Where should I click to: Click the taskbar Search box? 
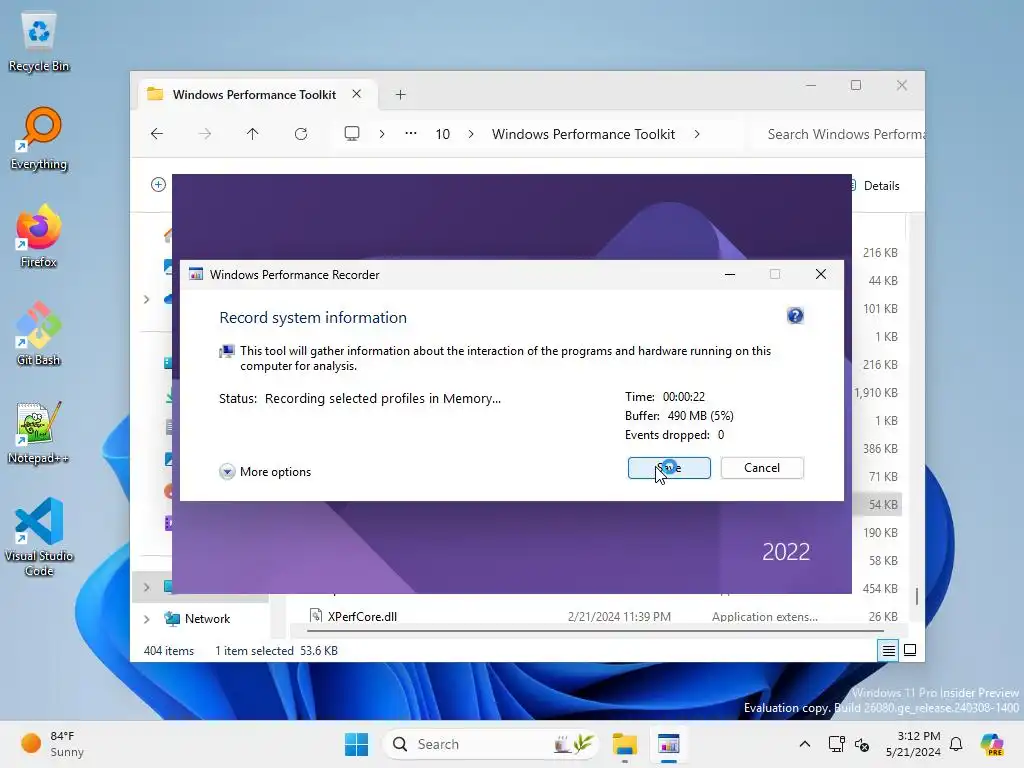pos(490,744)
